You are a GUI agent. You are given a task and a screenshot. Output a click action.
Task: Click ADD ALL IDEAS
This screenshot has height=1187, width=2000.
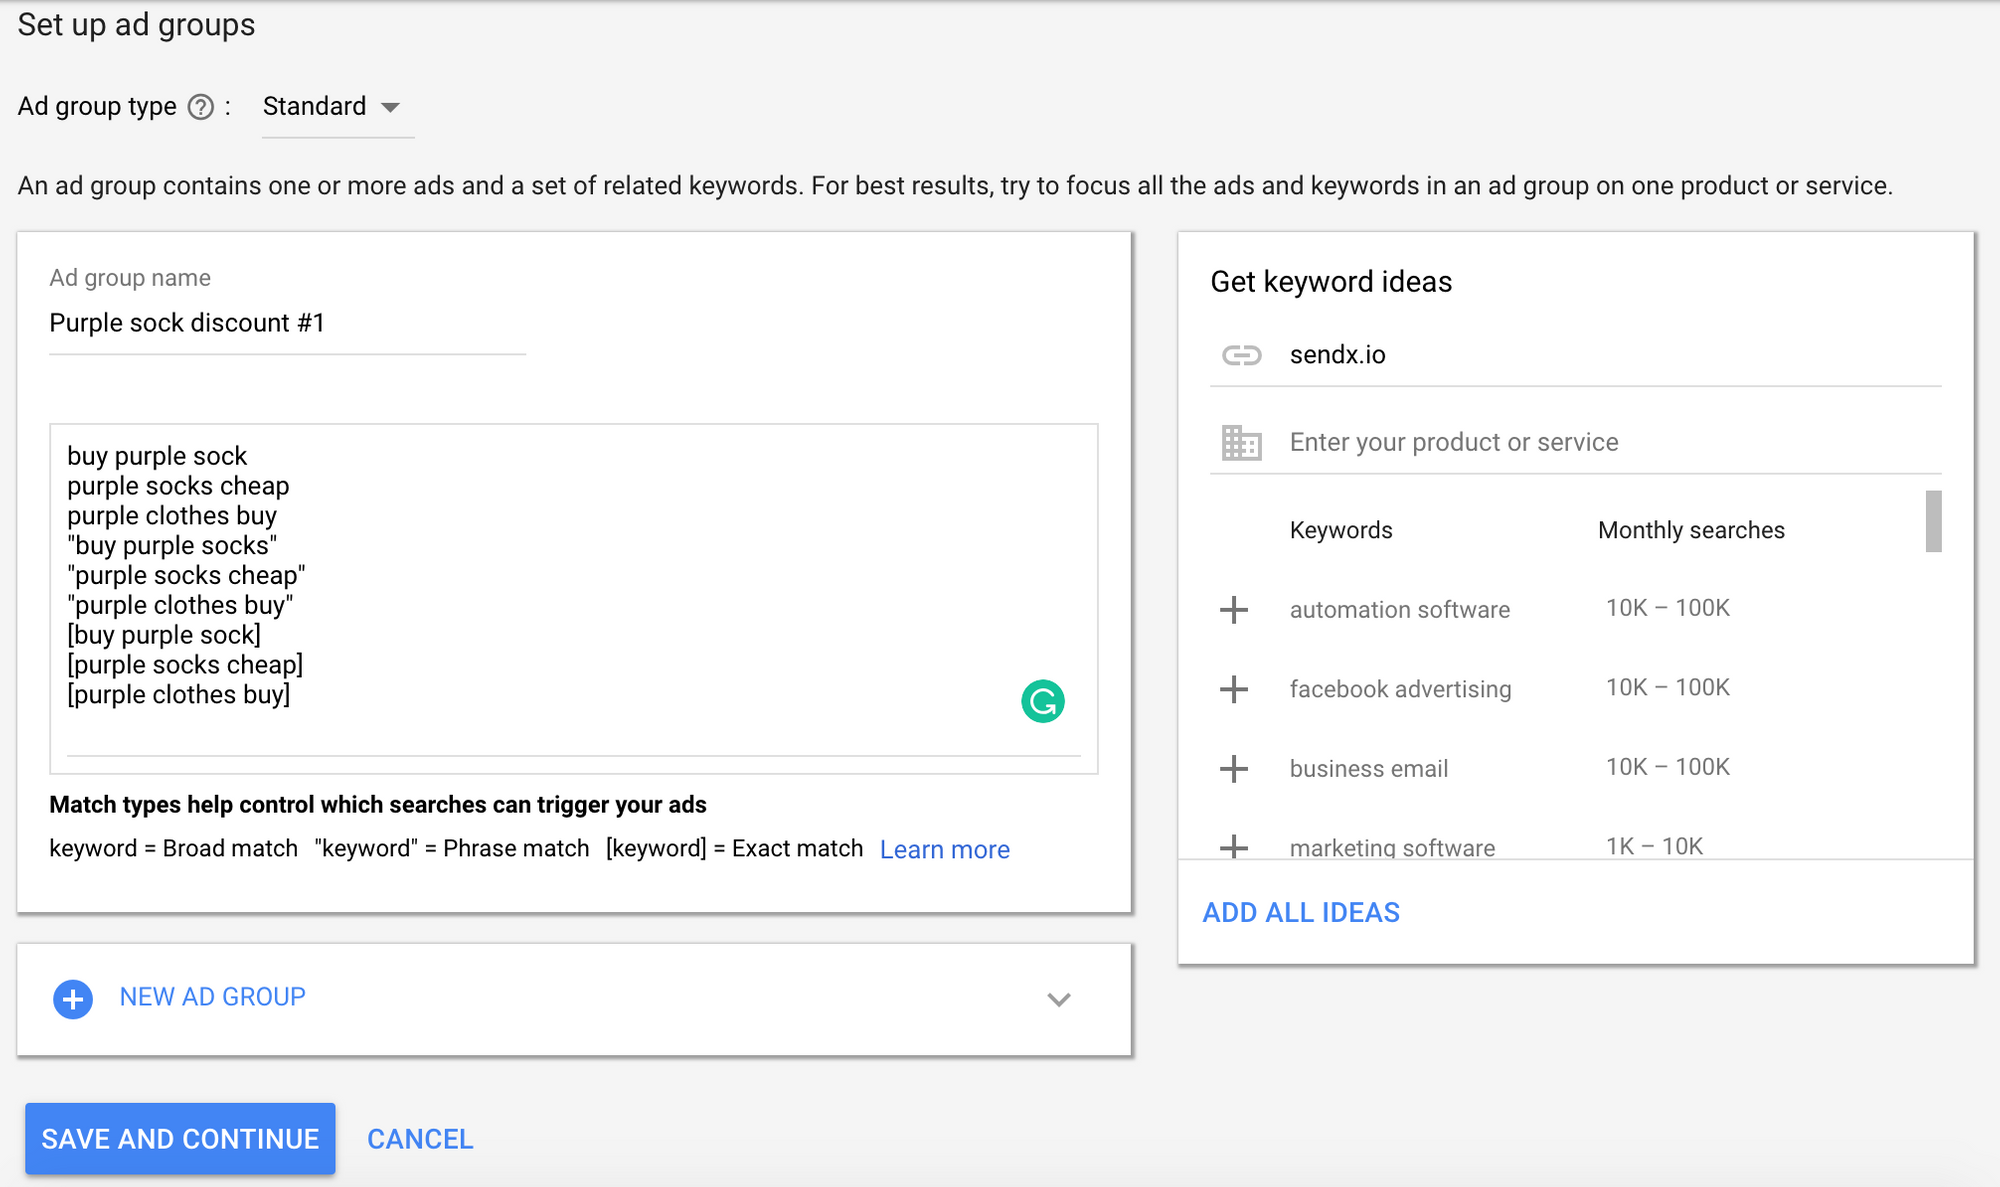1300,912
